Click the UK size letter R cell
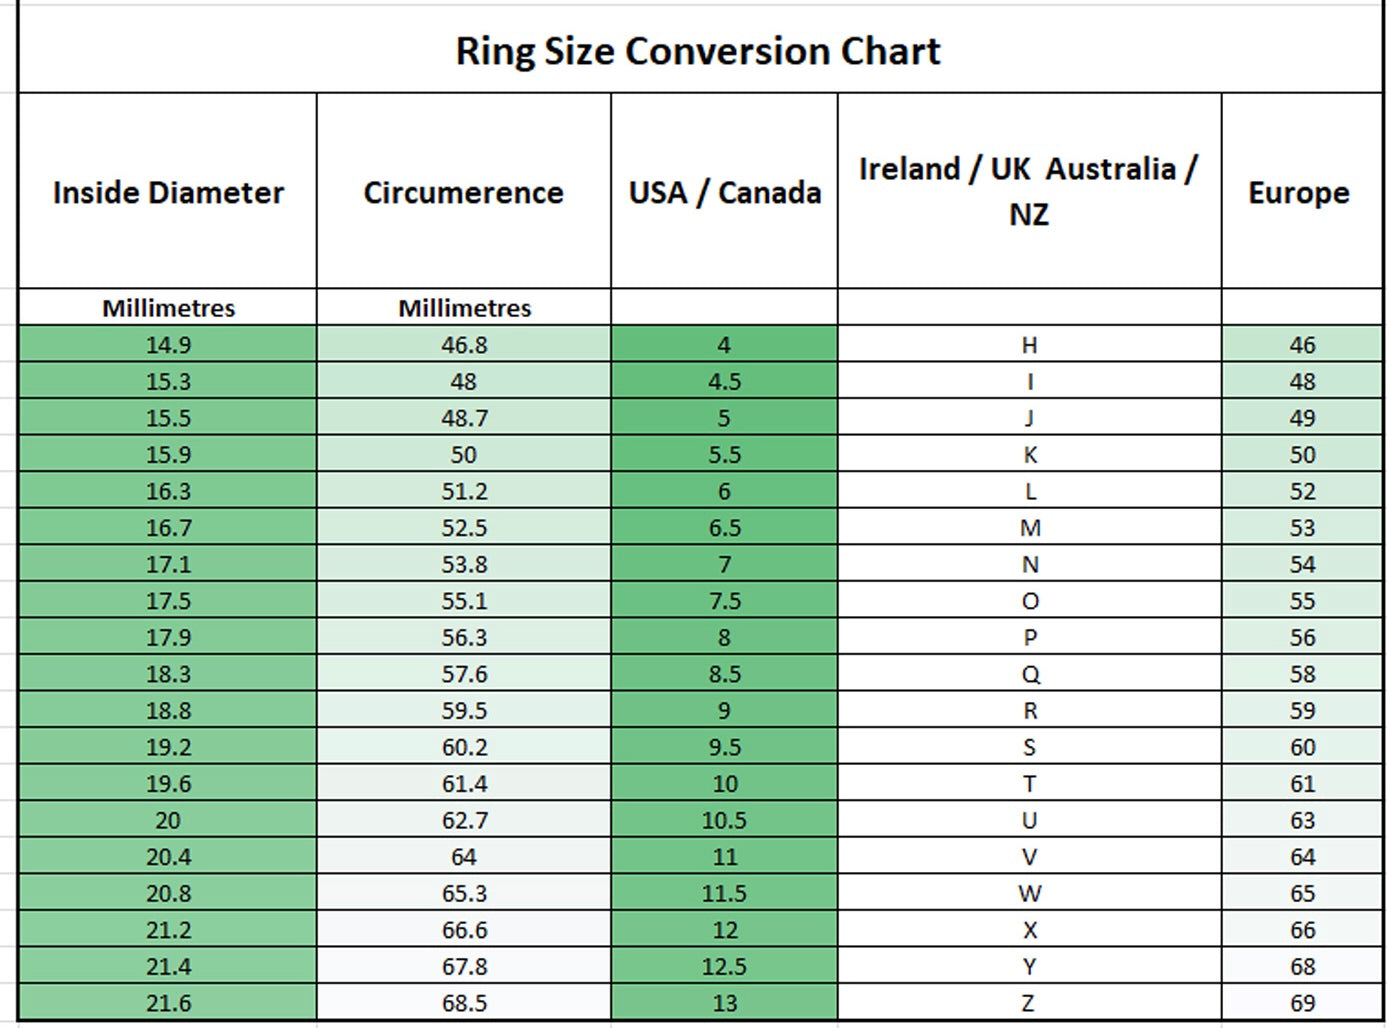This screenshot has width=1387, height=1028. tap(1029, 711)
